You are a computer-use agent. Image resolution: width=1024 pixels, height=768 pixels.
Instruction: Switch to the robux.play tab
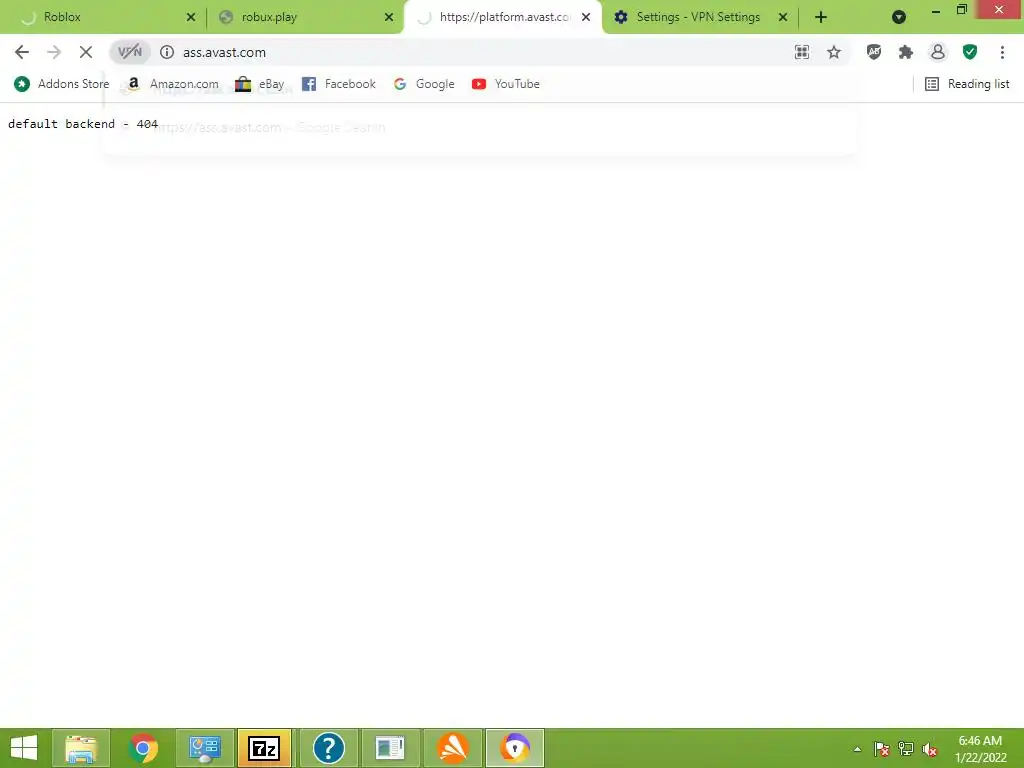pyautogui.click(x=304, y=17)
